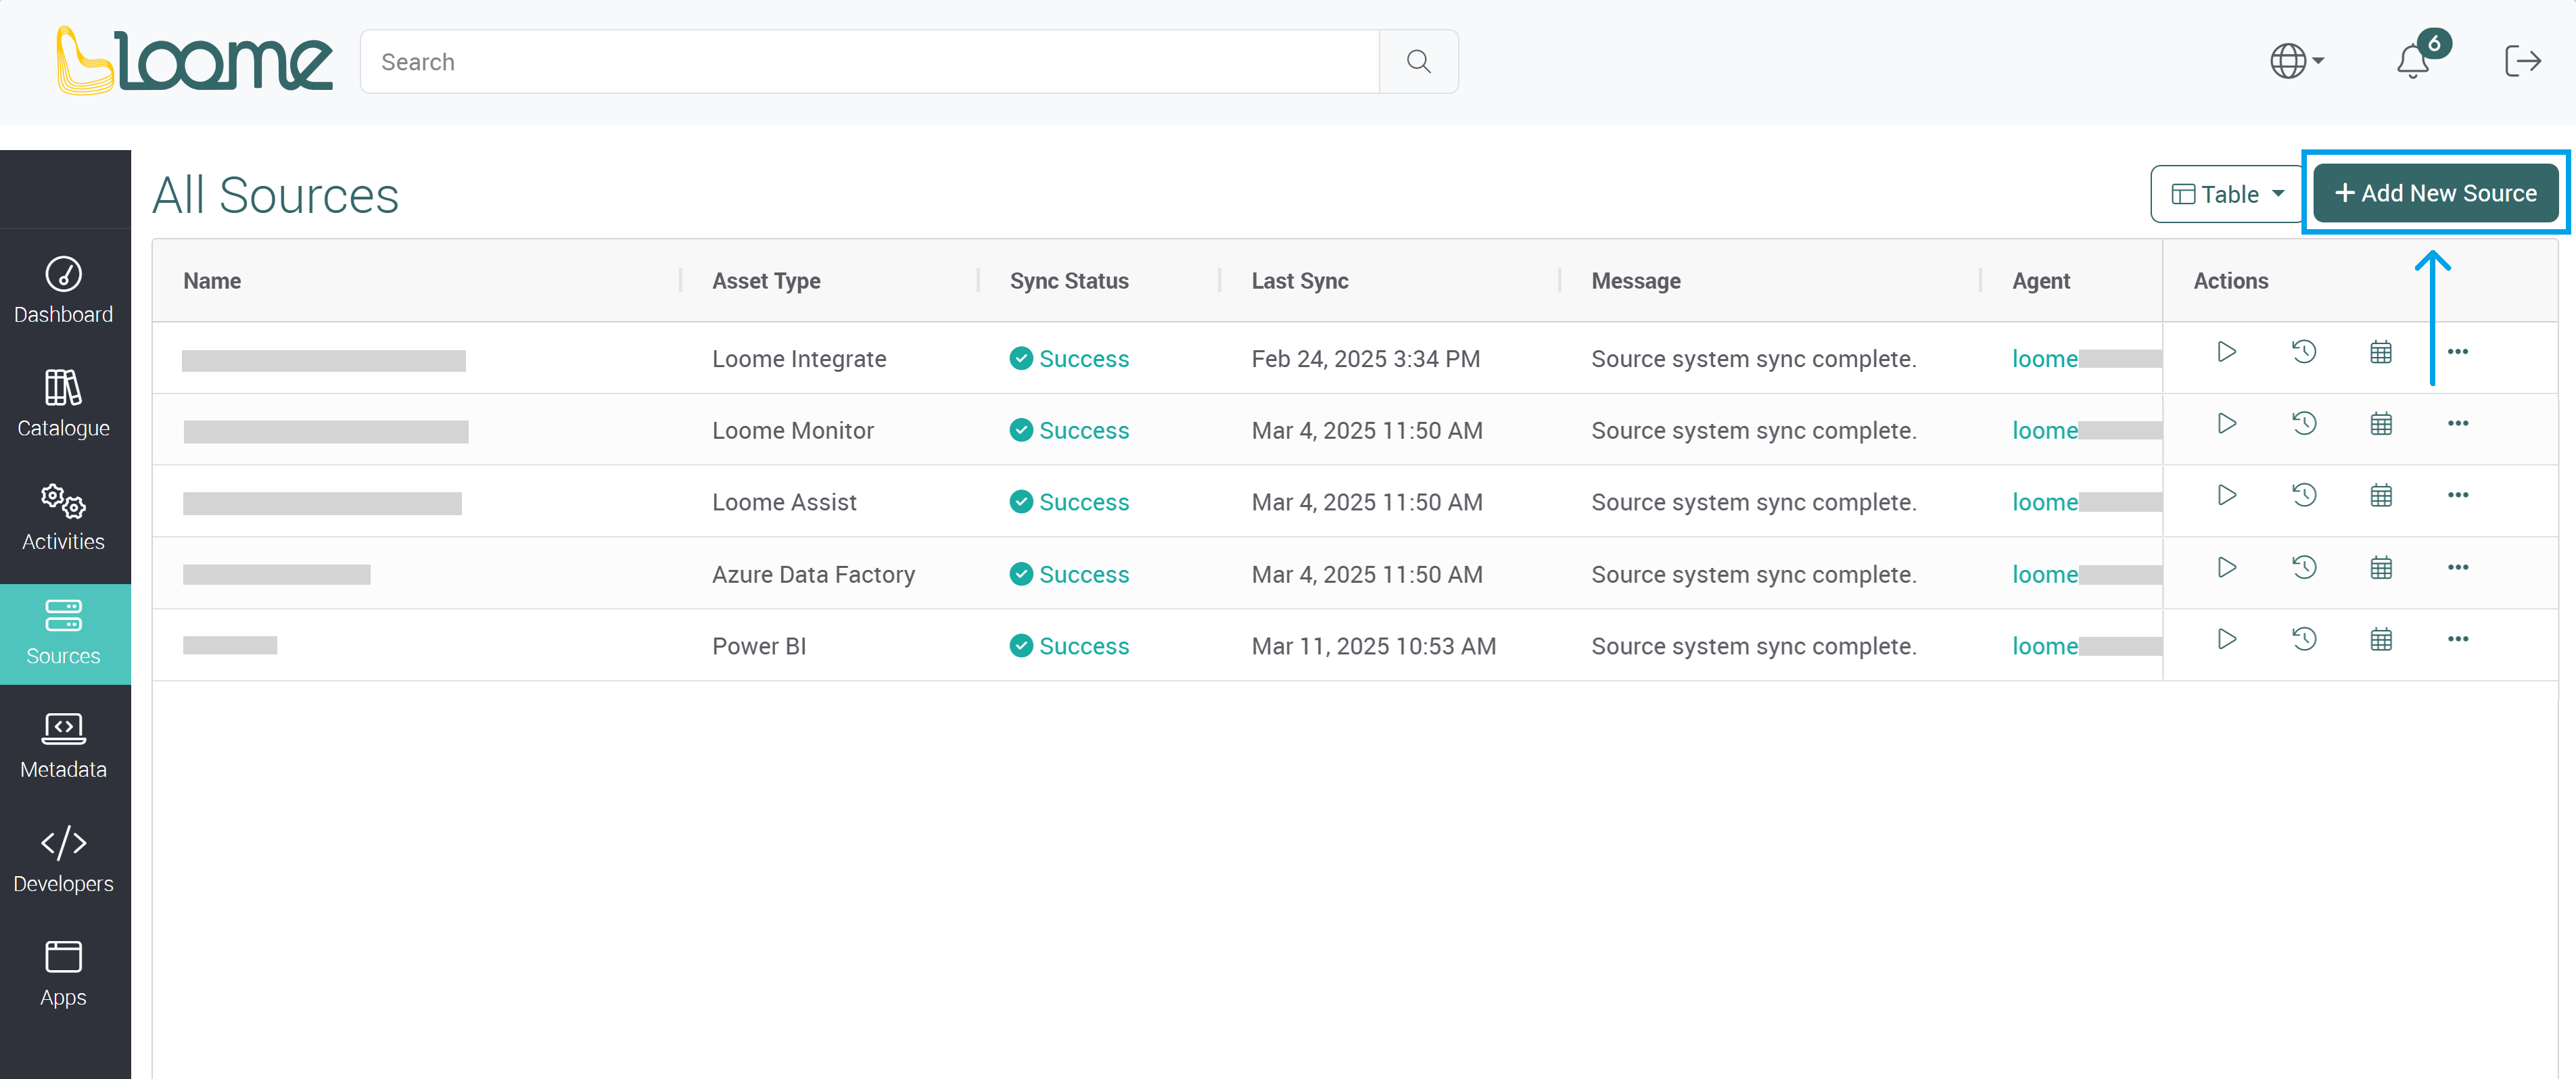Run sync for Azure Data Factory source
Viewport: 2576px width, 1079px height.
pyautogui.click(x=2226, y=568)
